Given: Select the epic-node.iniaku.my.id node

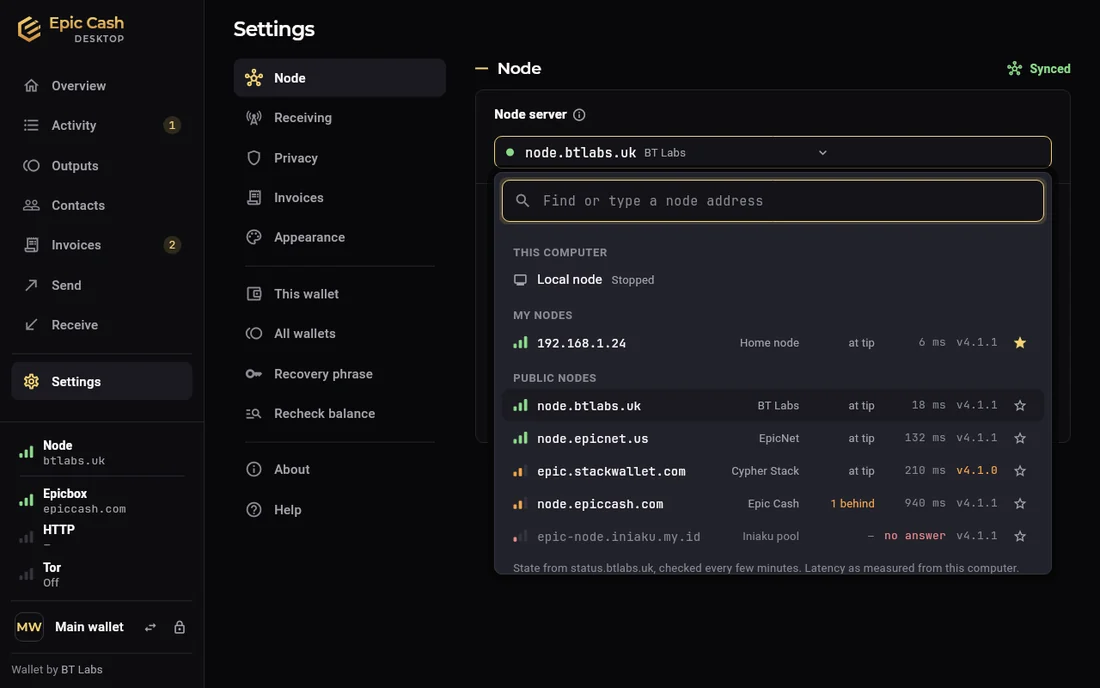Looking at the screenshot, I should tap(772, 537).
